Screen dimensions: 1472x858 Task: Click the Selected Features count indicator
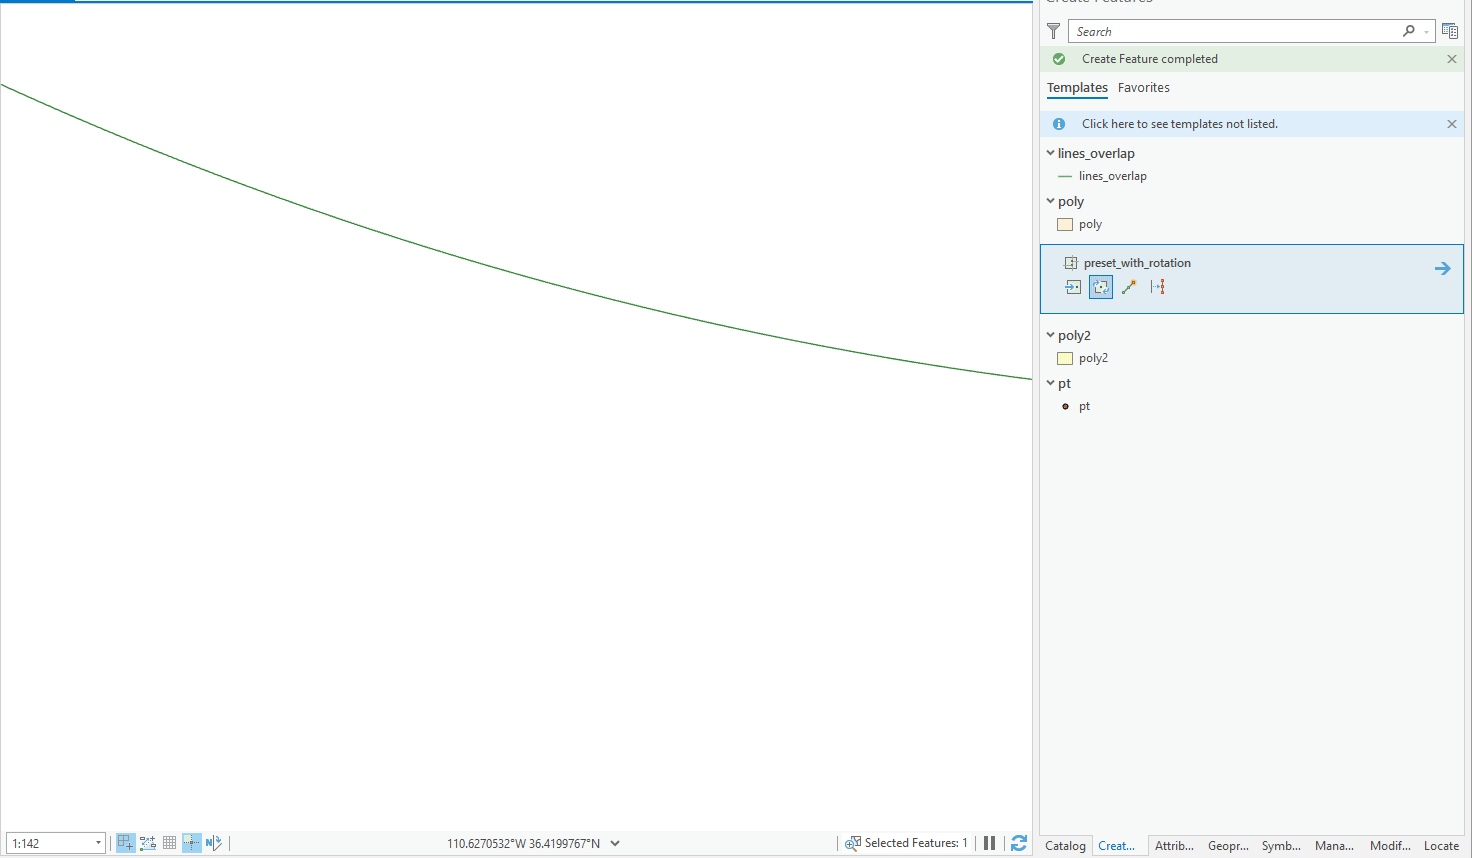point(907,843)
